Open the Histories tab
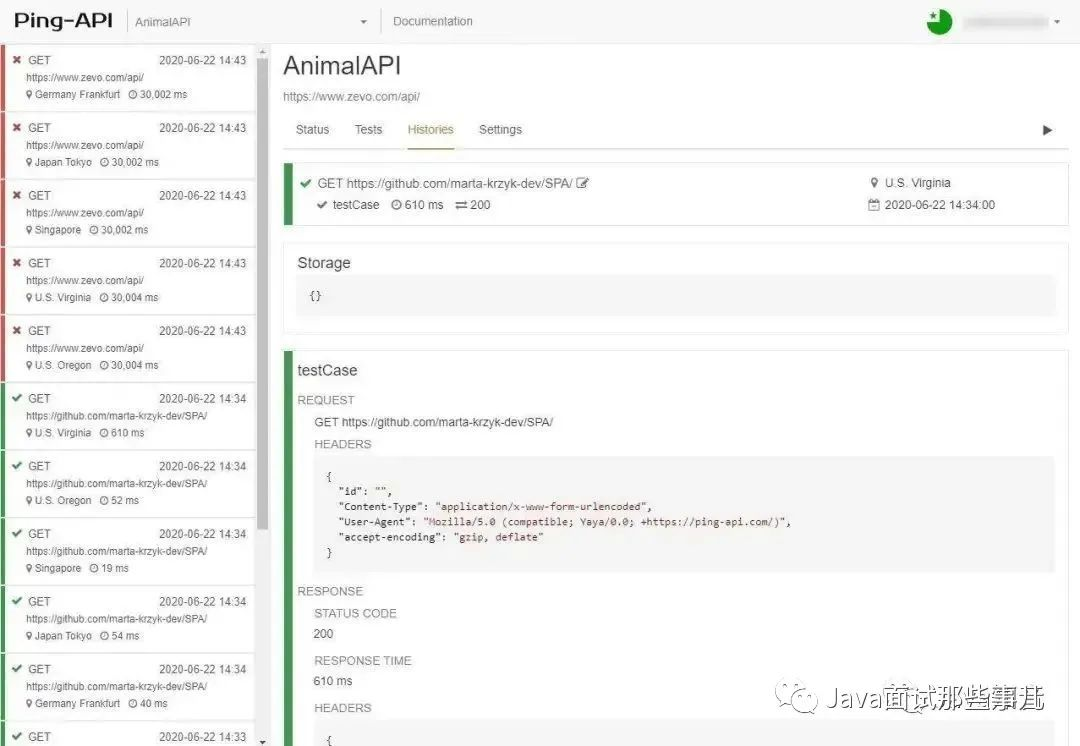 pyautogui.click(x=430, y=129)
